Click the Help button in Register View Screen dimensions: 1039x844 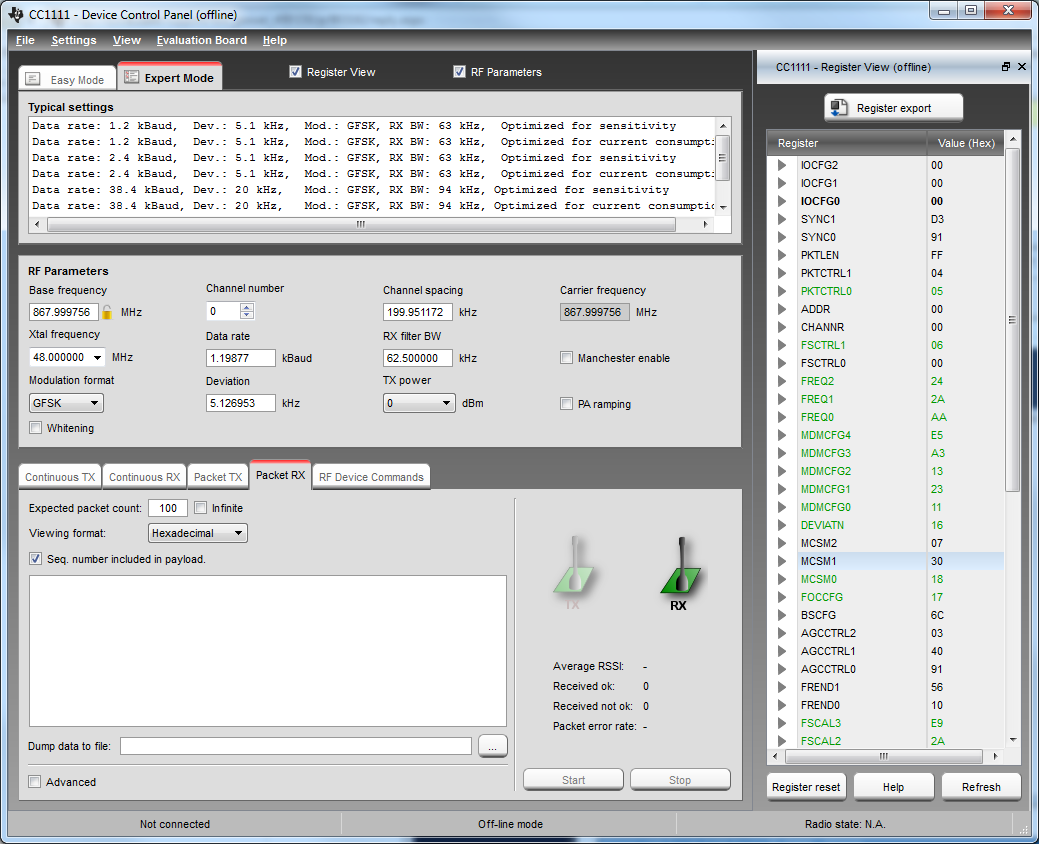[x=893, y=787]
